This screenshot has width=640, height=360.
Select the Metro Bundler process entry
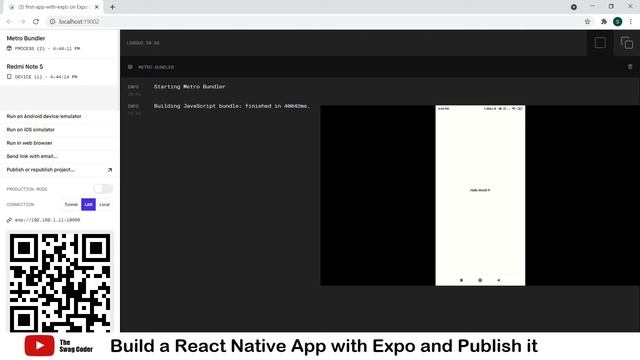click(x=60, y=43)
